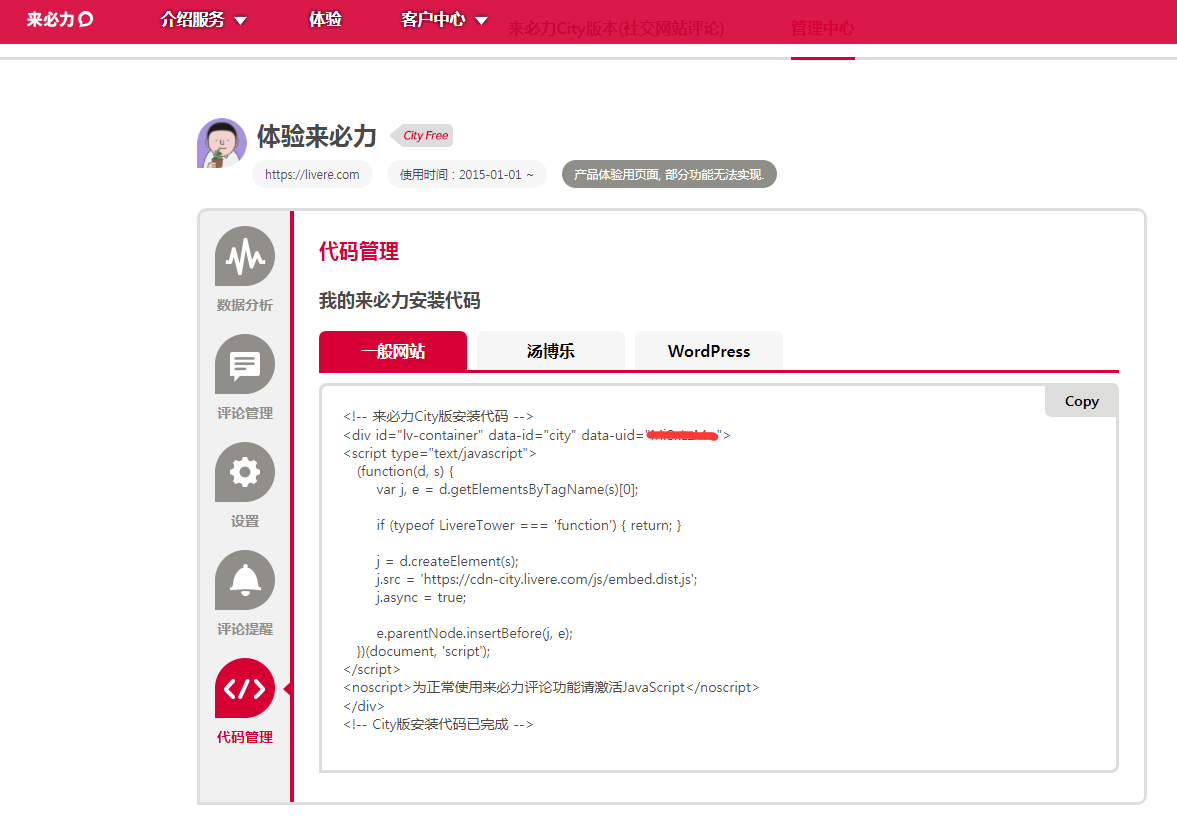
Task: Select the 一般网站 tab
Action: click(x=393, y=351)
